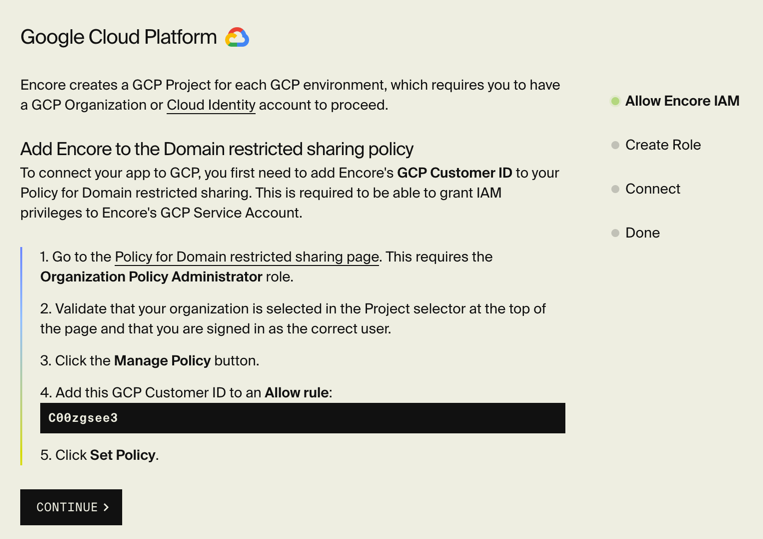The height and width of the screenshot is (539, 763).
Task: Open the Policy for Domain restricted sharing page link
Action: 247,257
